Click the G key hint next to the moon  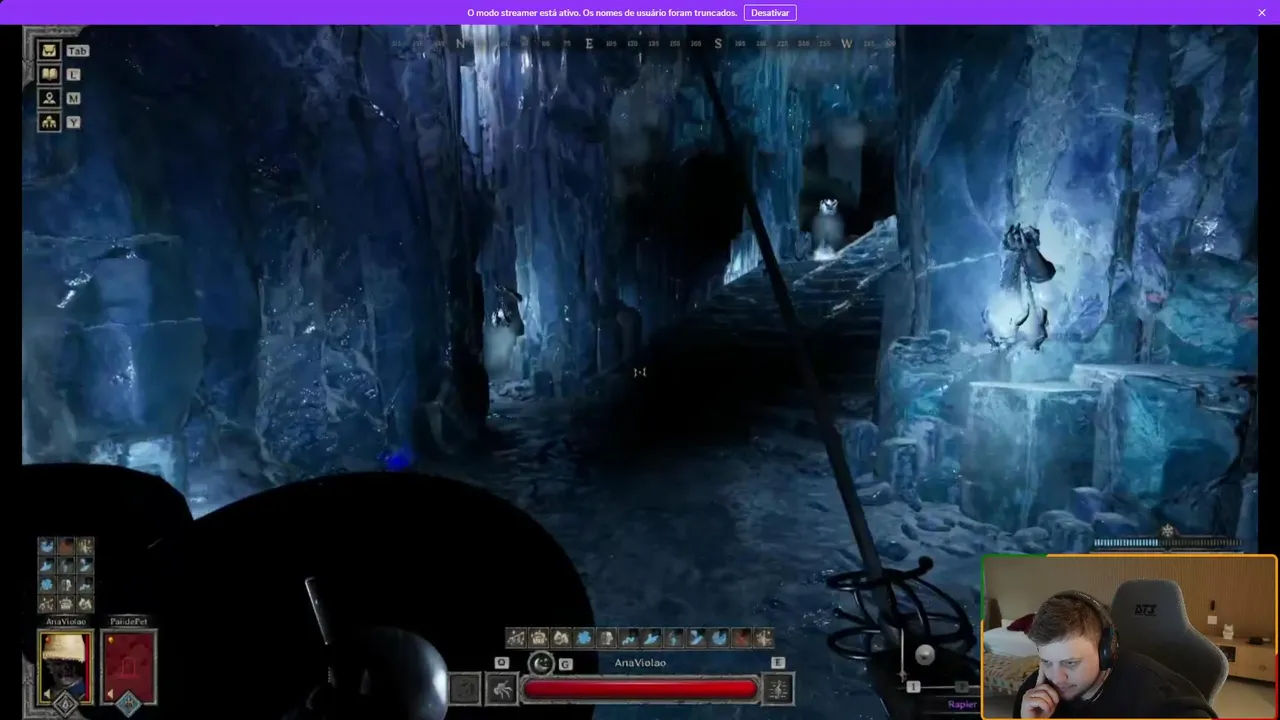click(566, 664)
